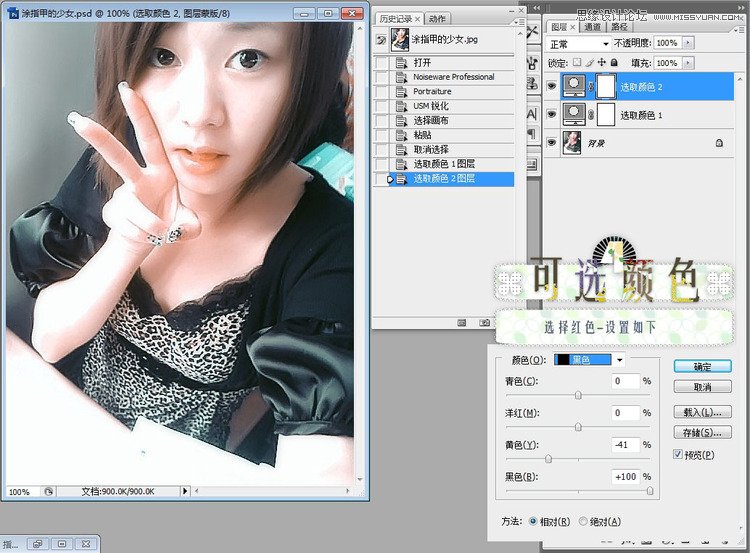Adjust the 洋红(M) magenta slider handle

tap(578, 427)
